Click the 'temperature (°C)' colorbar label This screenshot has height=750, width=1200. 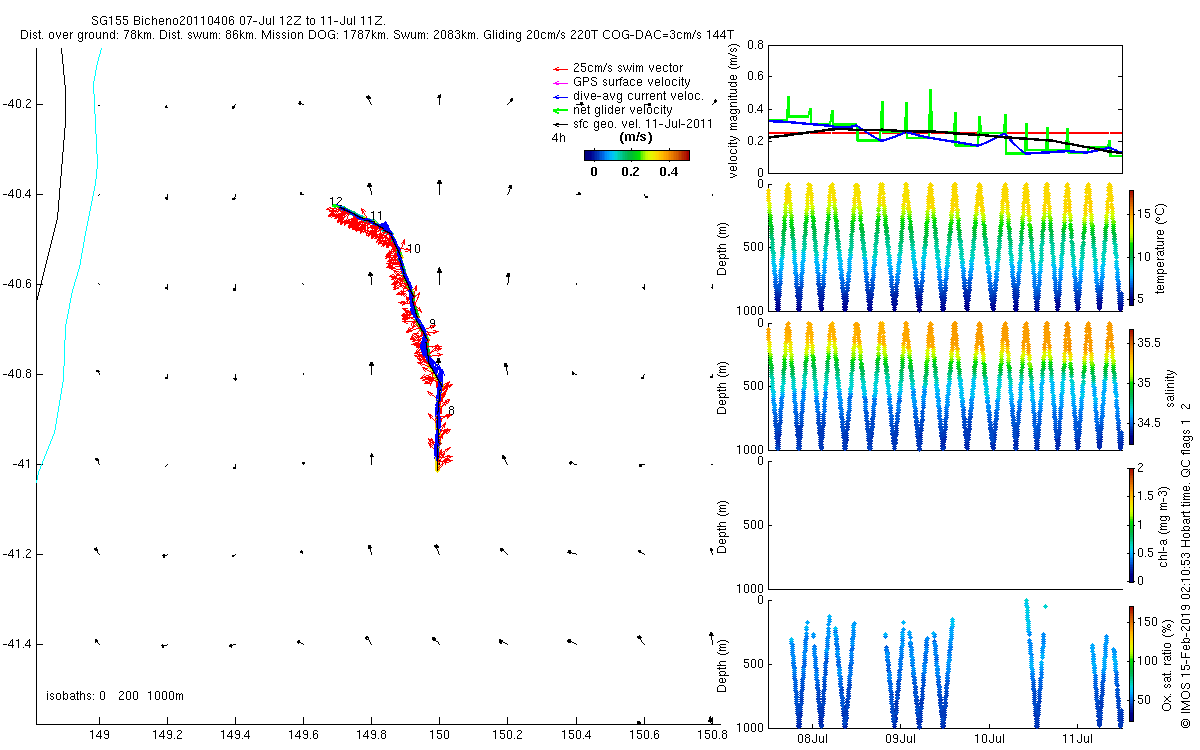coord(1162,248)
